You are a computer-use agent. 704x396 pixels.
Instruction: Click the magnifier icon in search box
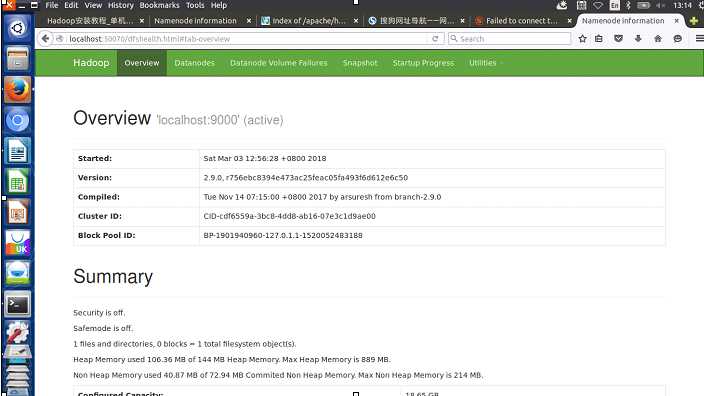(454, 39)
